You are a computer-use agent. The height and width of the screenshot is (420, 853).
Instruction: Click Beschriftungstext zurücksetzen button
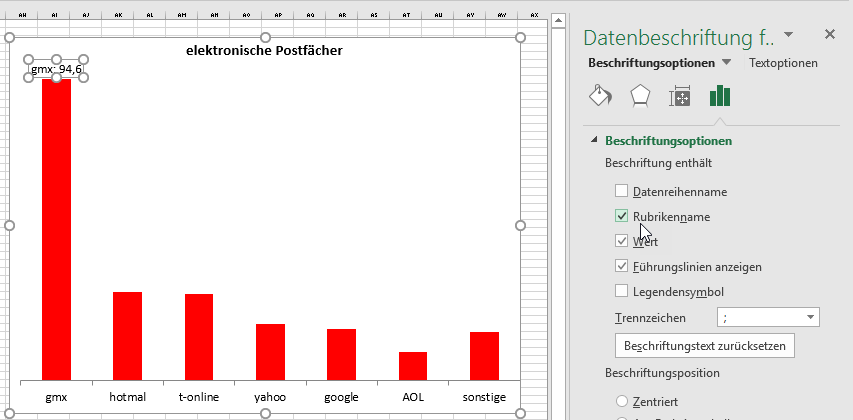pyautogui.click(x=704, y=346)
